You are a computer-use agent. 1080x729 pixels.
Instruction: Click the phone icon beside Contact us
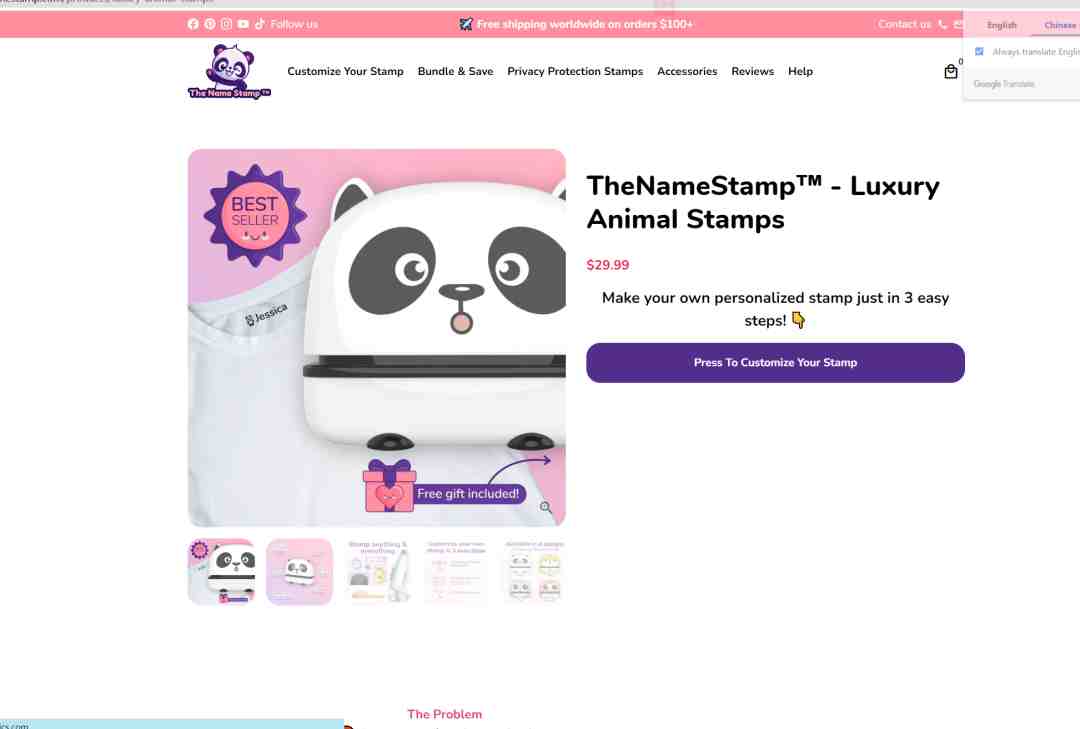point(942,24)
